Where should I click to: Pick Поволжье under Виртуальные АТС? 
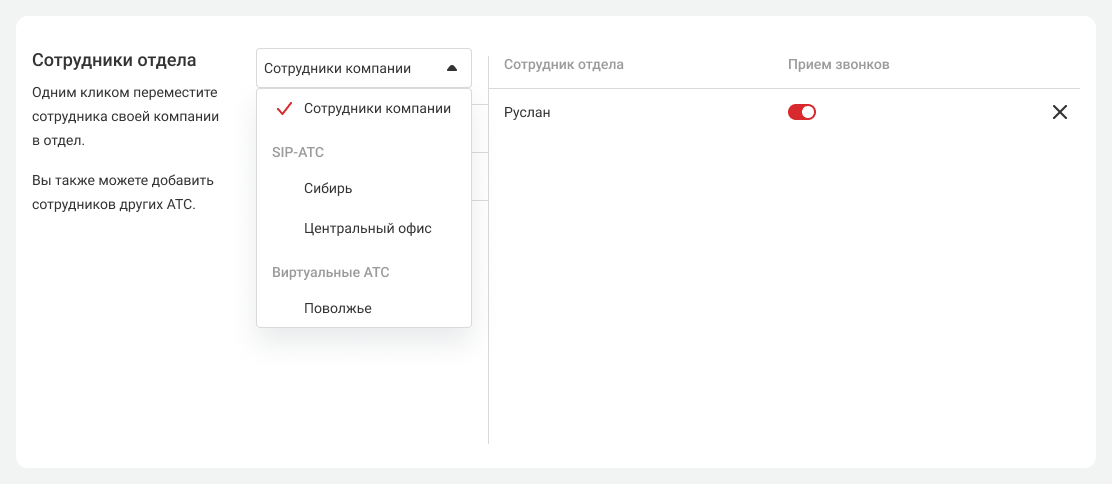click(337, 308)
